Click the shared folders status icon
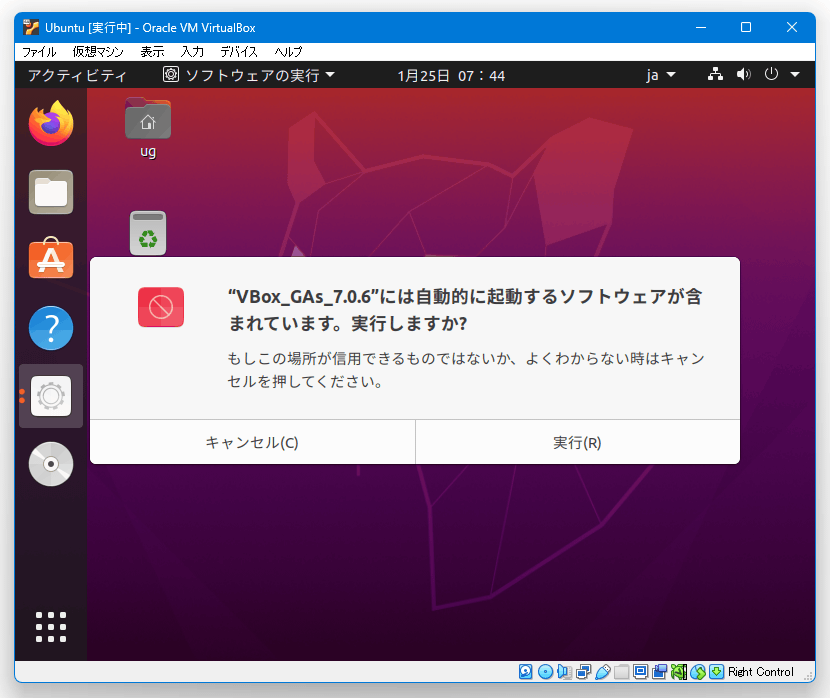The height and width of the screenshot is (698, 830). 621,672
